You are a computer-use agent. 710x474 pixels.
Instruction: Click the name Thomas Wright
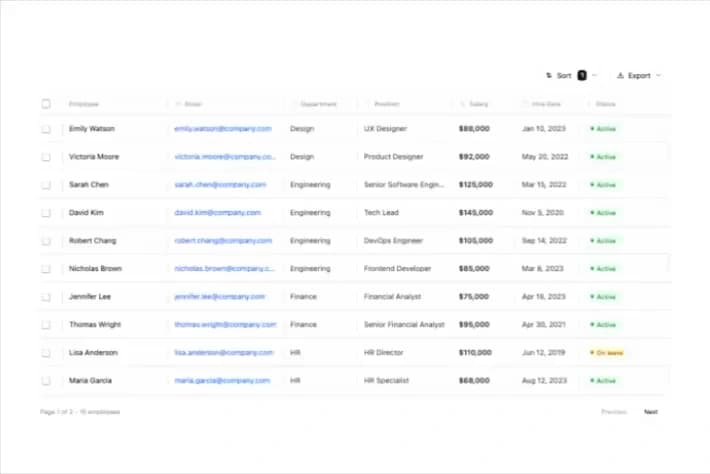click(x=95, y=325)
